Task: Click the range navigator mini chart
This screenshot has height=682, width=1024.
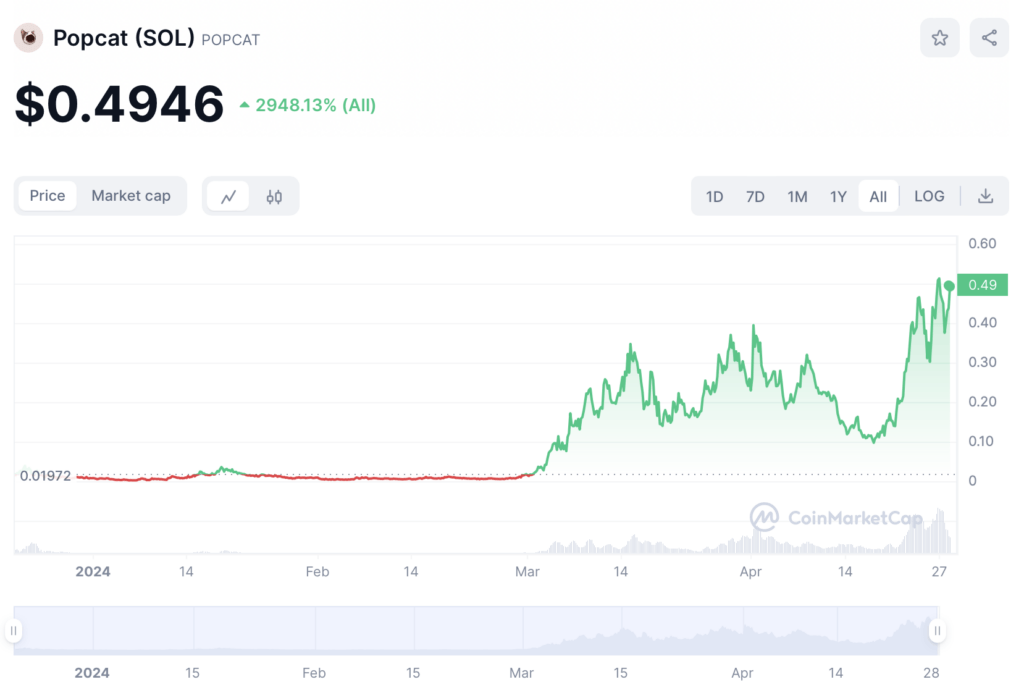Action: pyautogui.click(x=475, y=631)
